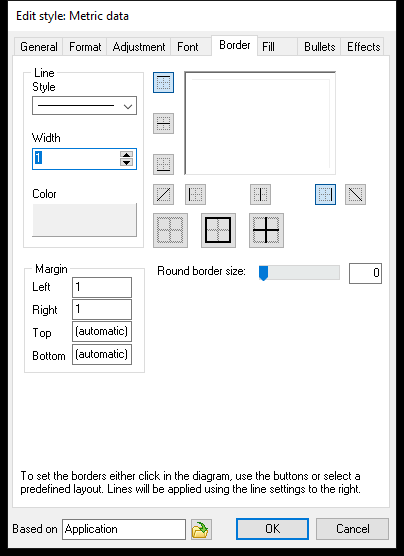Toggle the right border line button

click(x=325, y=194)
